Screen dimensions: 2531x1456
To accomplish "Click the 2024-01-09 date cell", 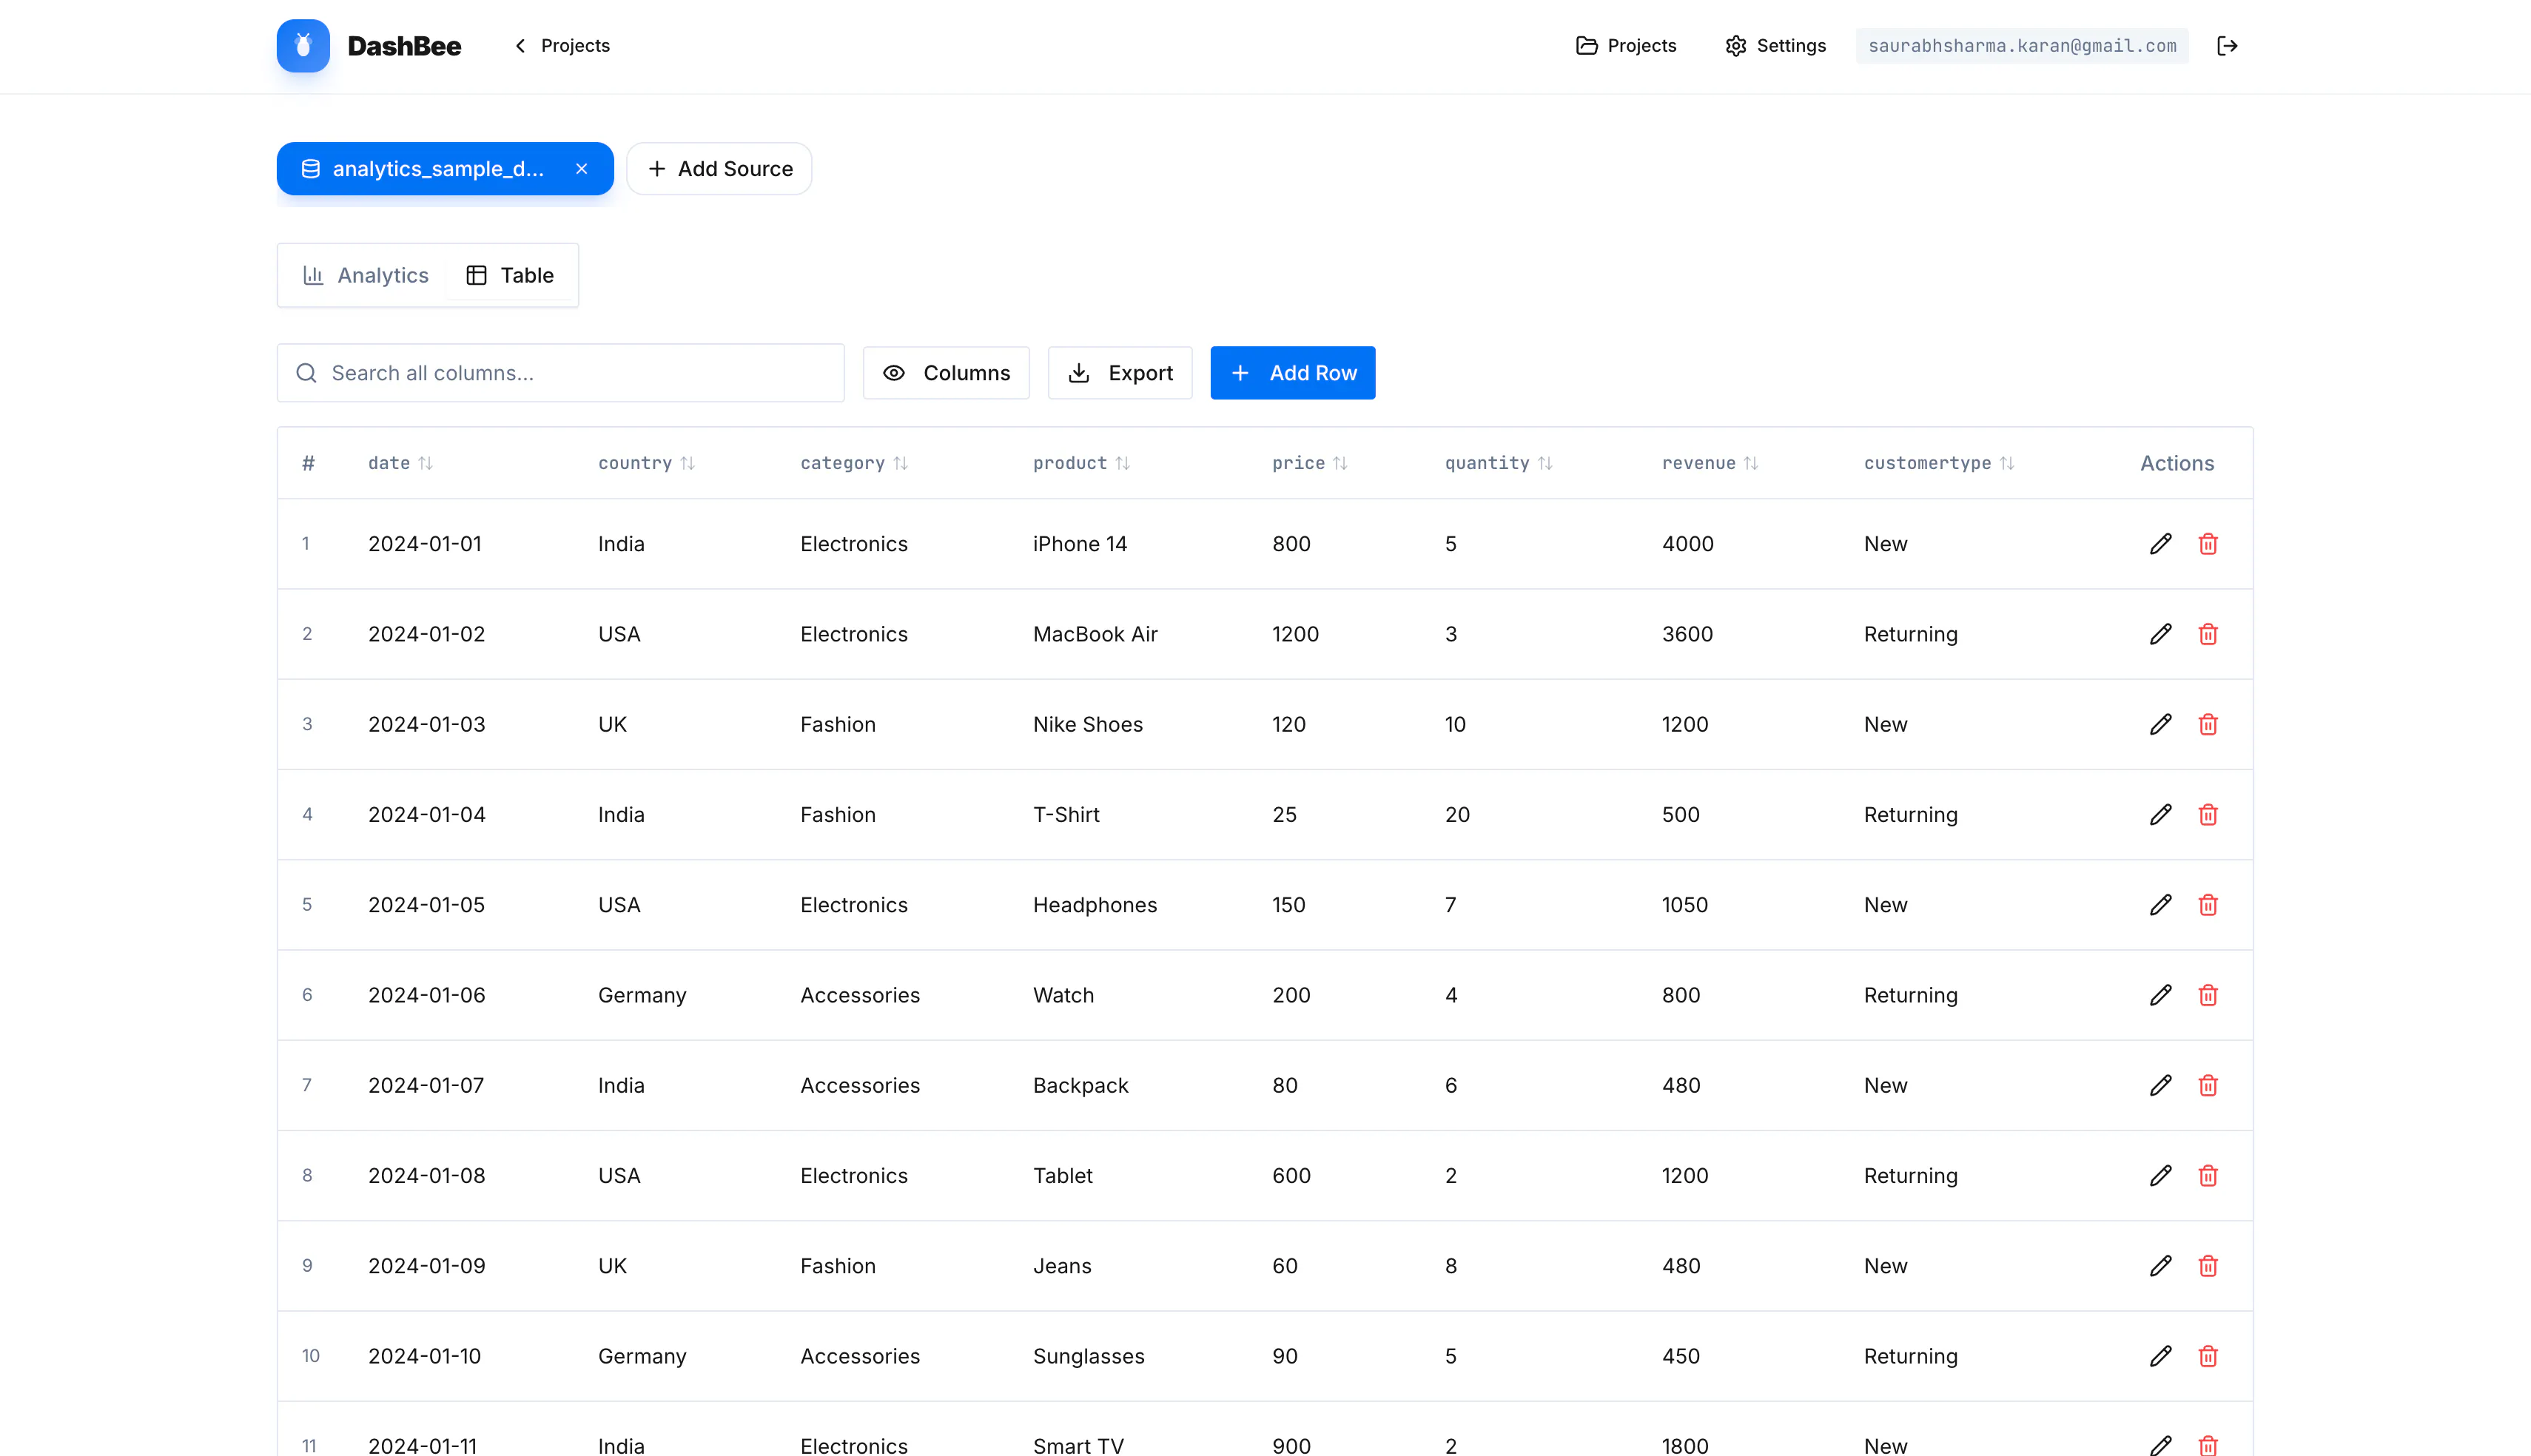I will tap(427, 1266).
